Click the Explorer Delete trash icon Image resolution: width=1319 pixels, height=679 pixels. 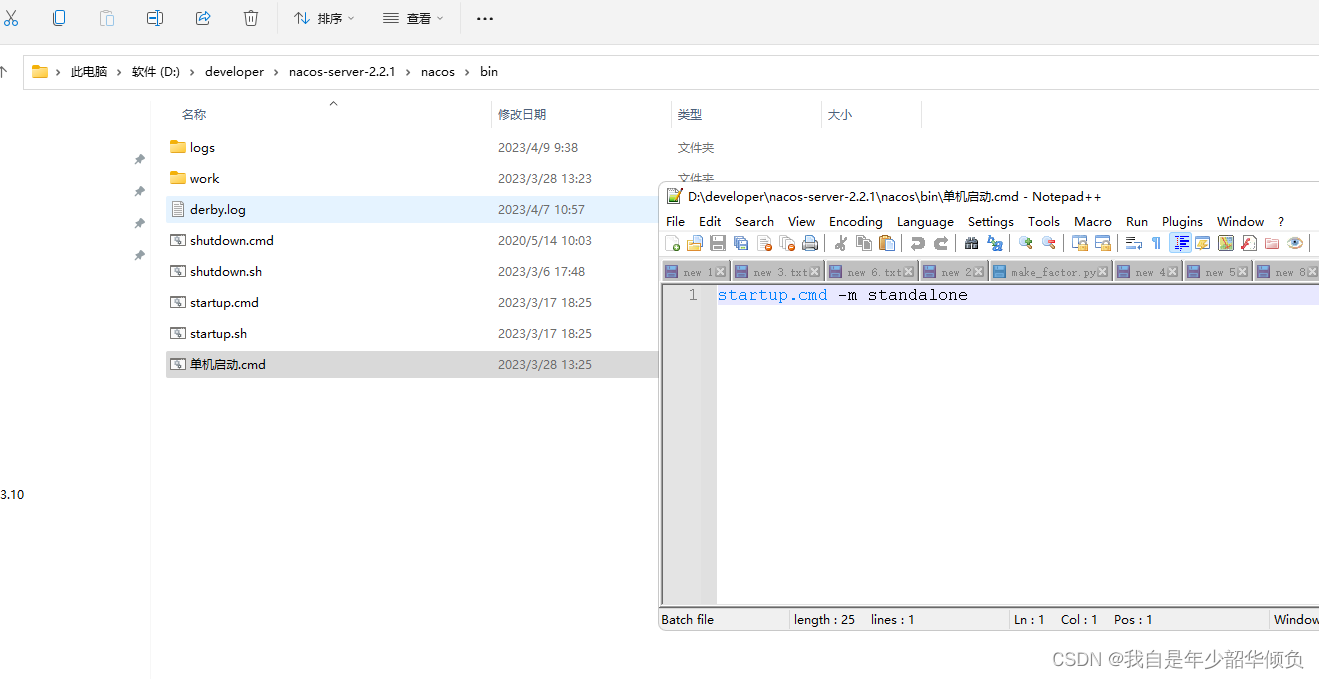point(251,18)
